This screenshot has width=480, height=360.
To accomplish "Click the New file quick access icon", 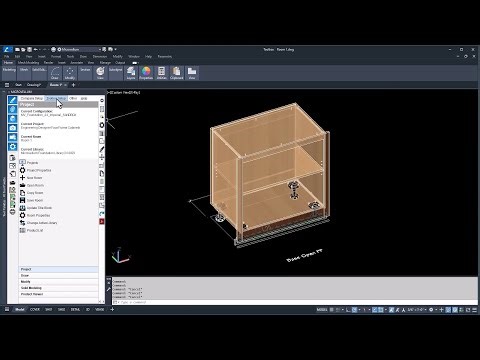I will 17,49.
